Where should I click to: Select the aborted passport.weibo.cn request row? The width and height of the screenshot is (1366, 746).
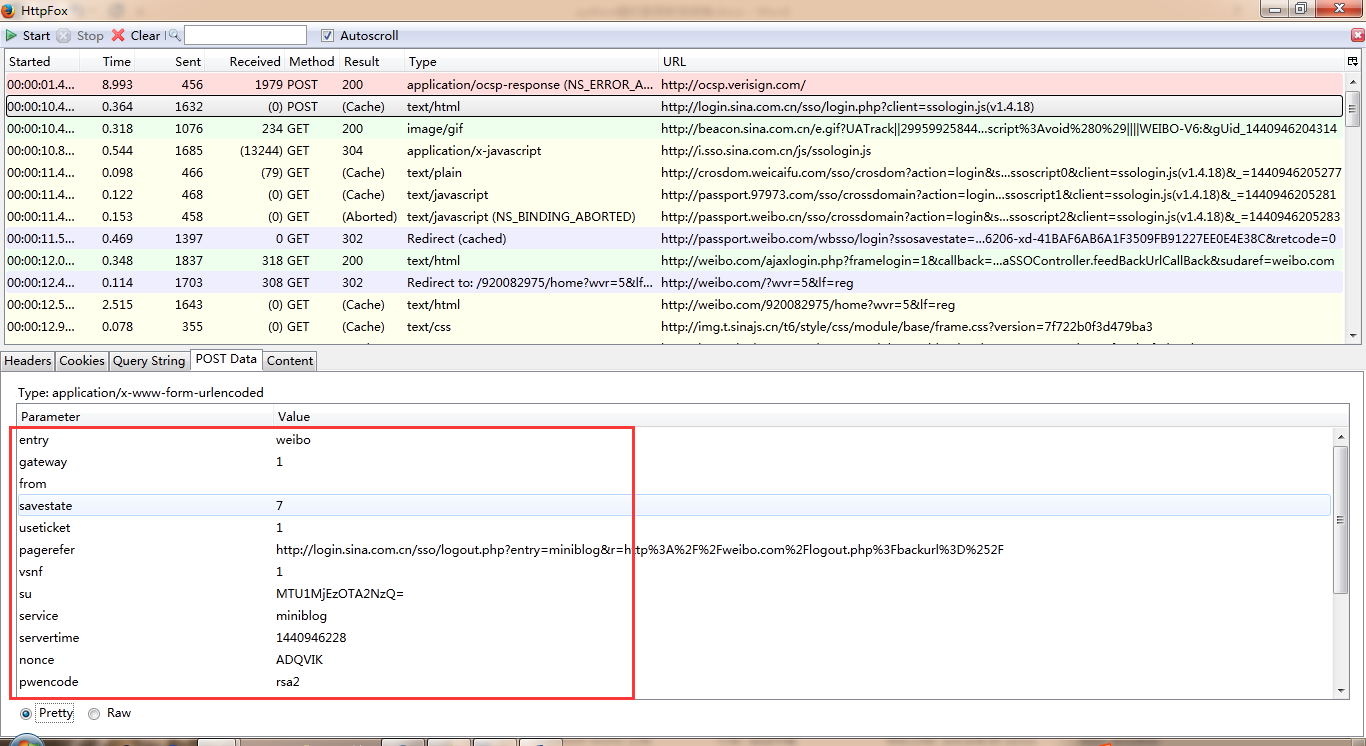(x=674, y=216)
